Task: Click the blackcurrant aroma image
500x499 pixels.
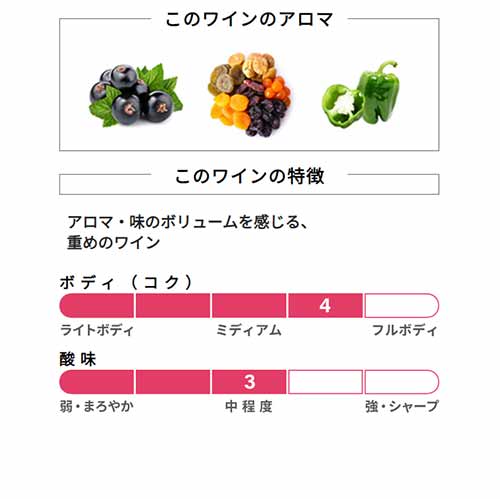Action: pyautogui.click(x=136, y=95)
